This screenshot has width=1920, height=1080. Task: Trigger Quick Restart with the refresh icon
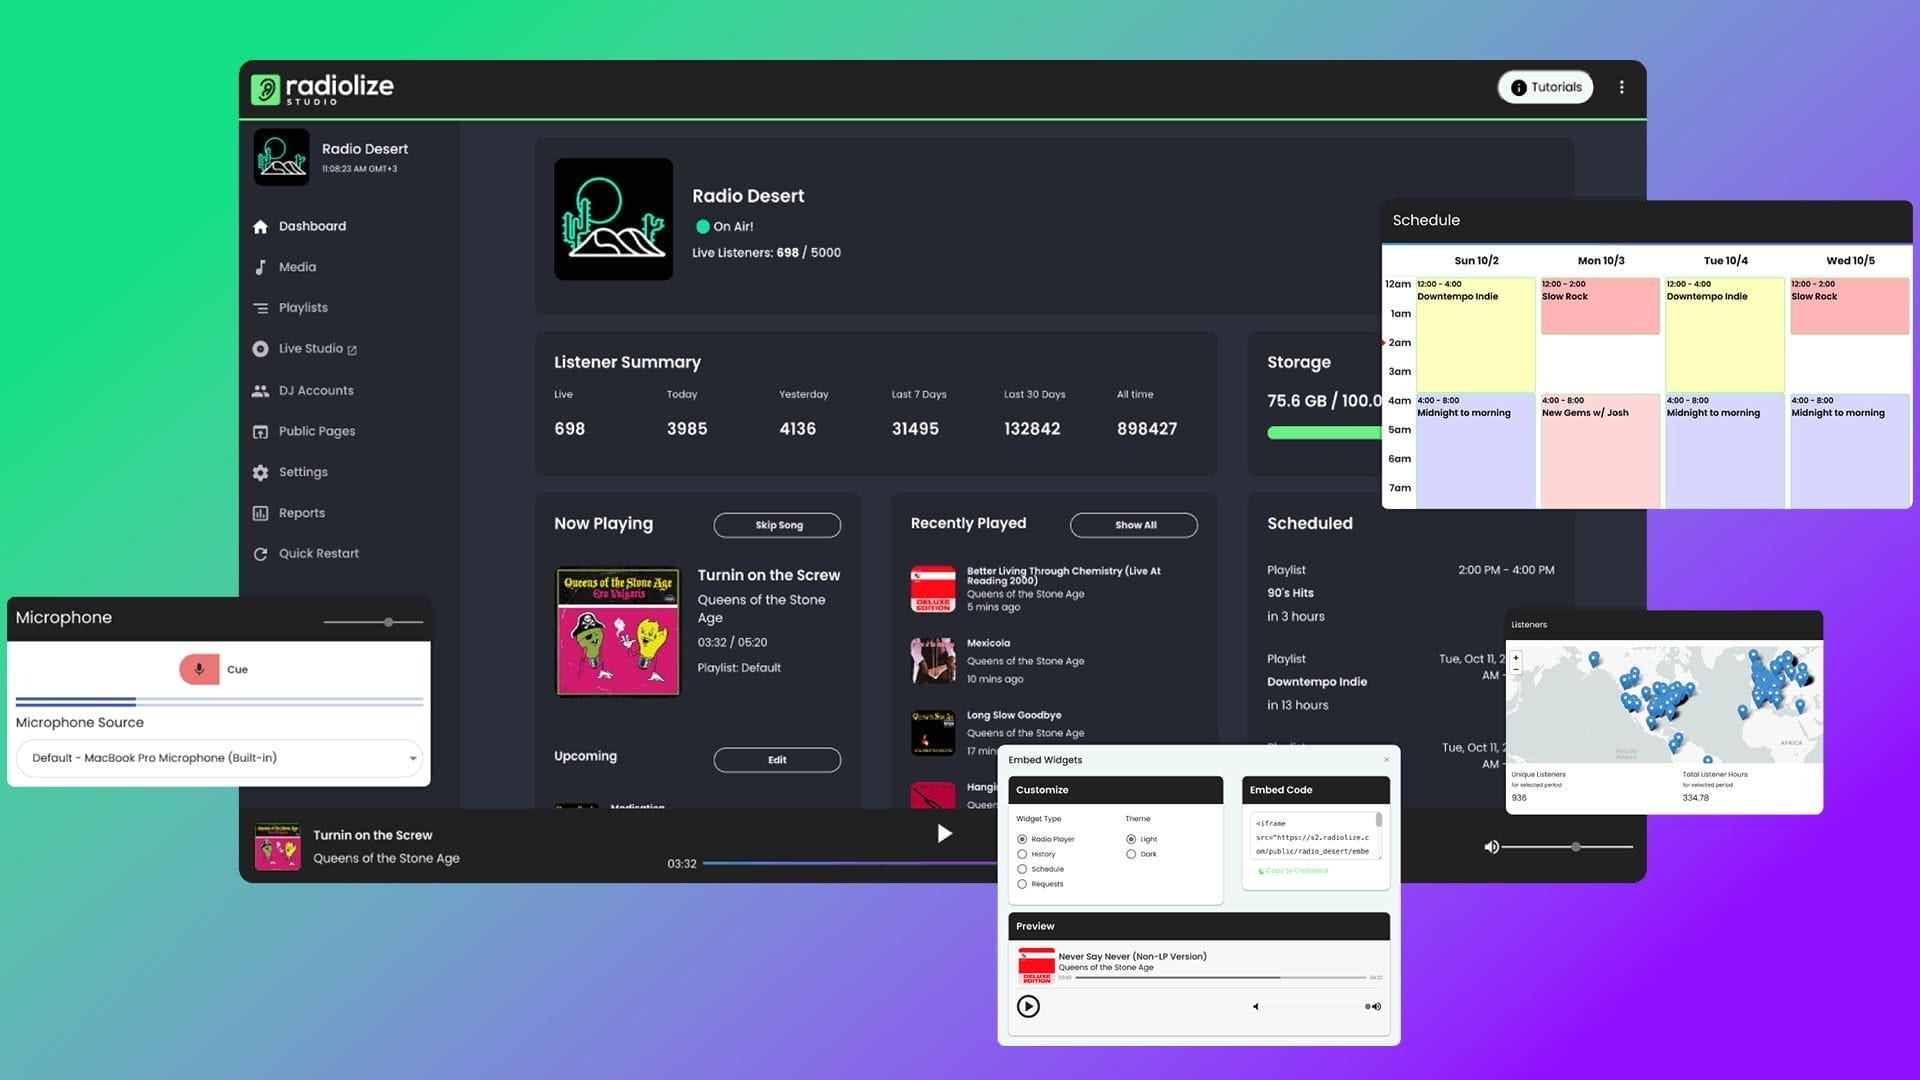pos(261,553)
